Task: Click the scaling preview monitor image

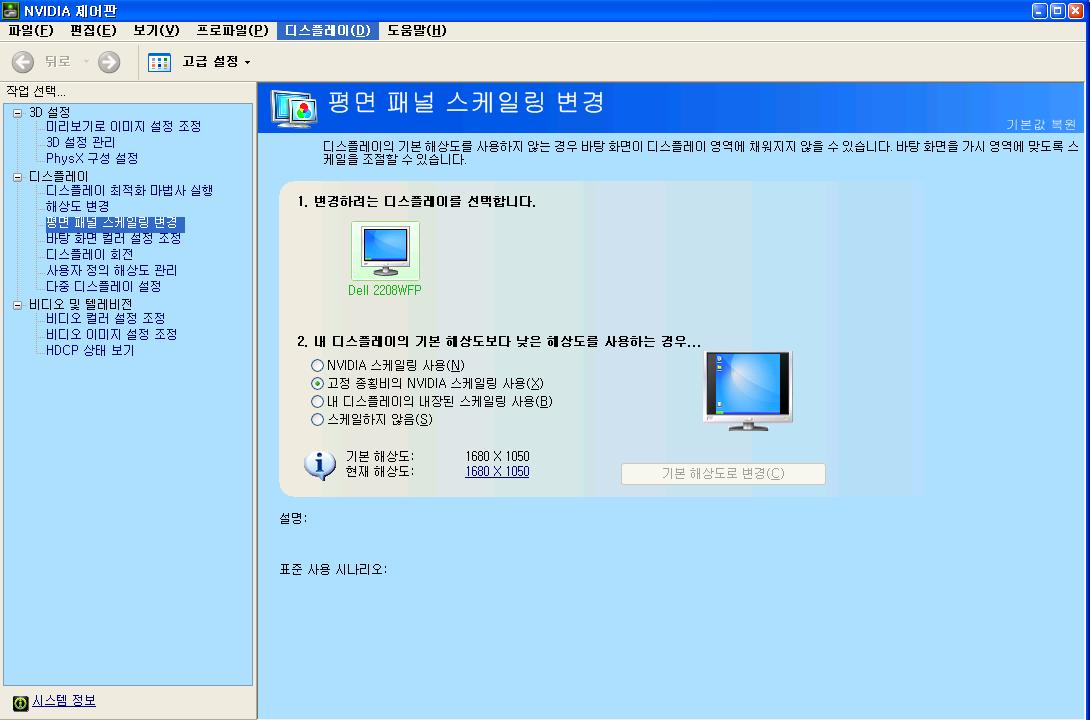Action: [x=748, y=391]
